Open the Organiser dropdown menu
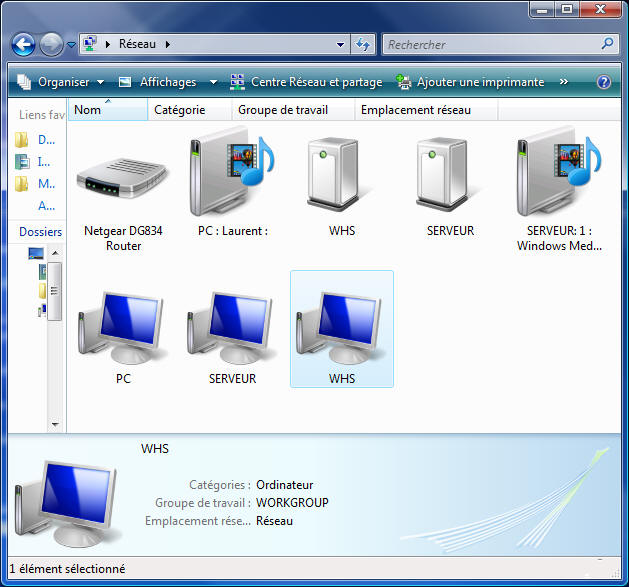Image resolution: width=629 pixels, height=587 pixels. pyautogui.click(x=62, y=82)
